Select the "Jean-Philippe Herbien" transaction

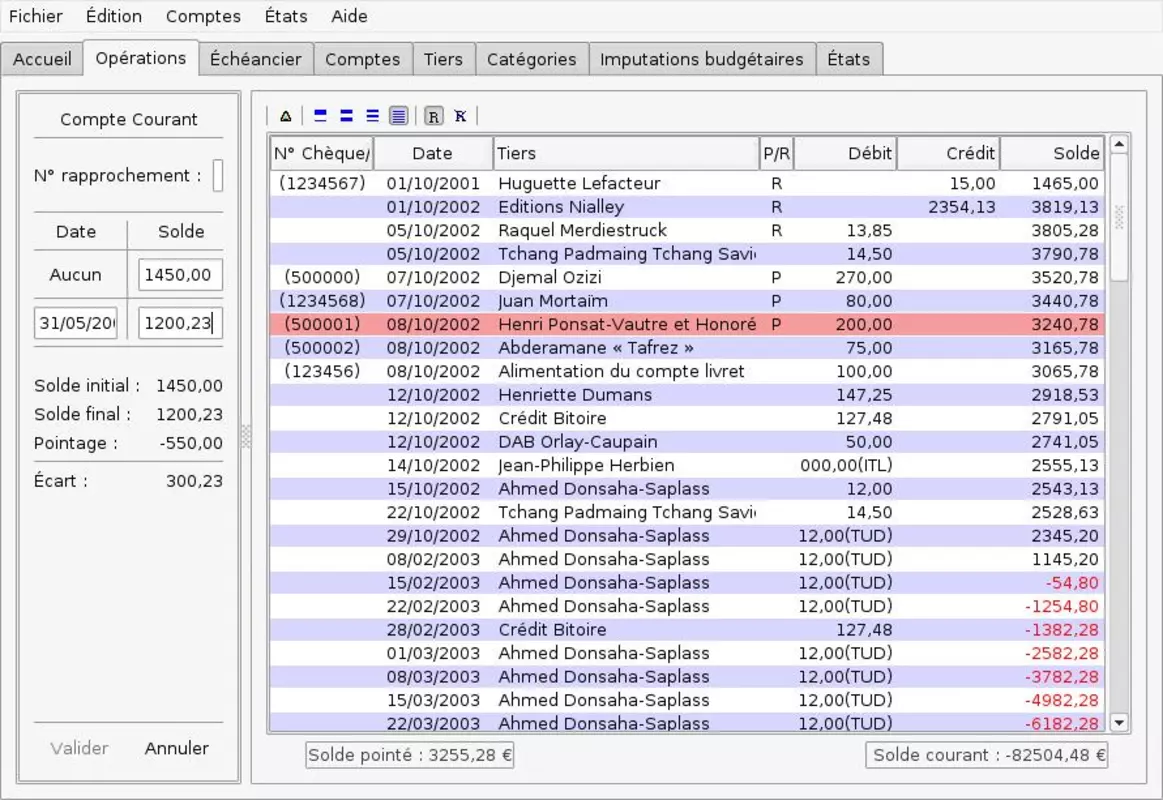pos(687,466)
